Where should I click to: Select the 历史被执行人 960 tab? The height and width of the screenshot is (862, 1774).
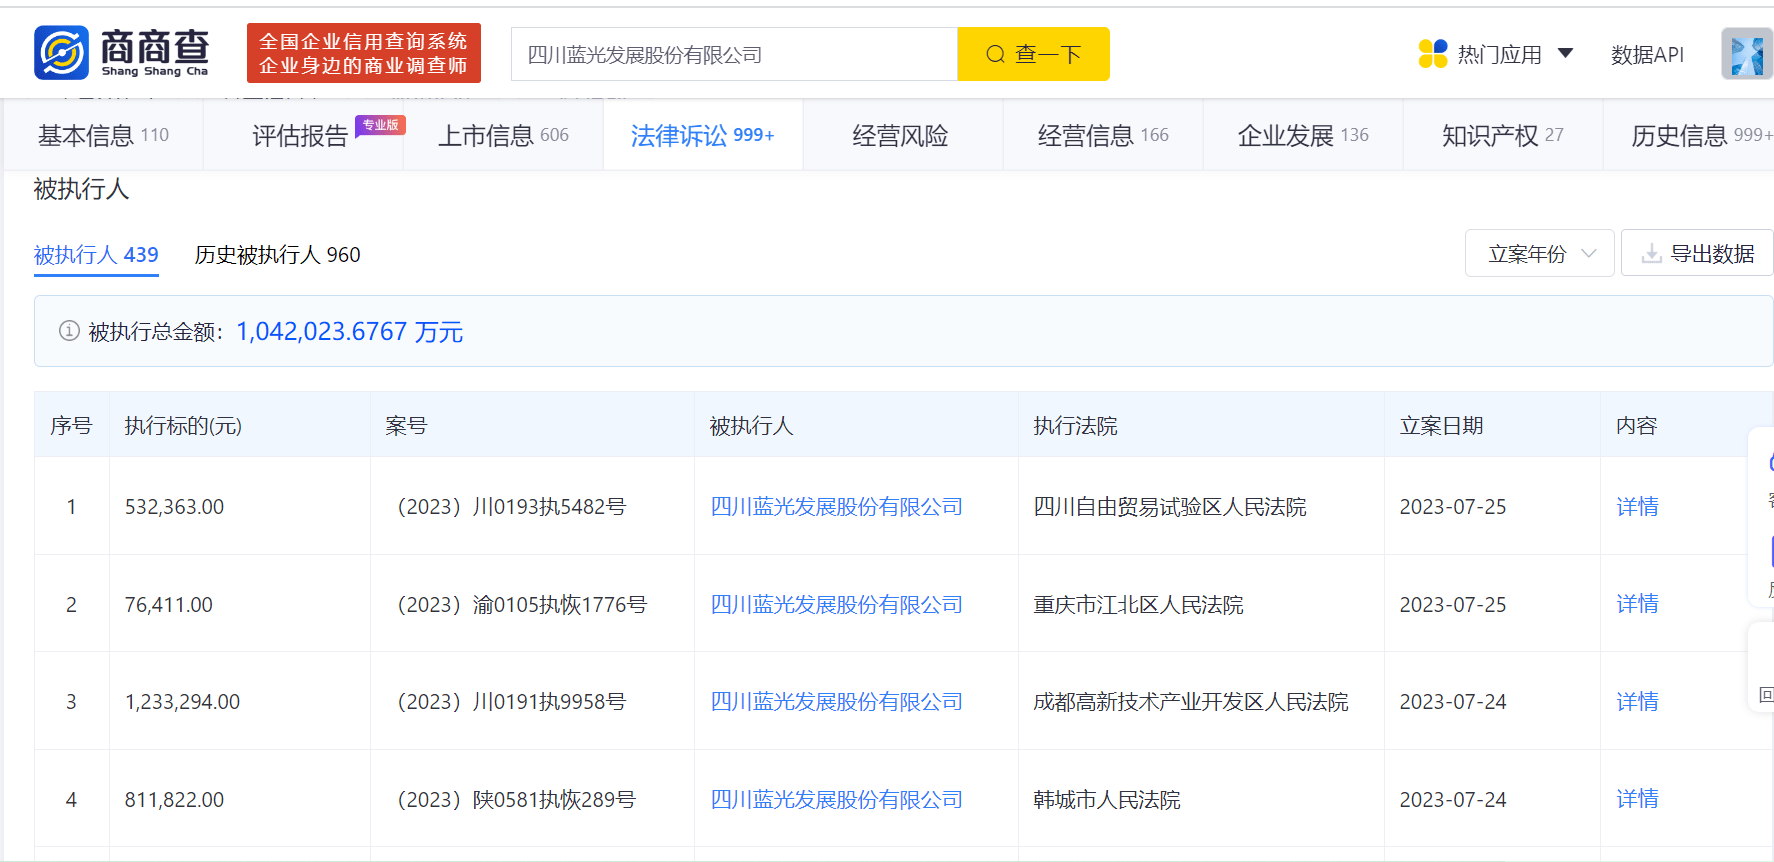pyautogui.click(x=277, y=255)
